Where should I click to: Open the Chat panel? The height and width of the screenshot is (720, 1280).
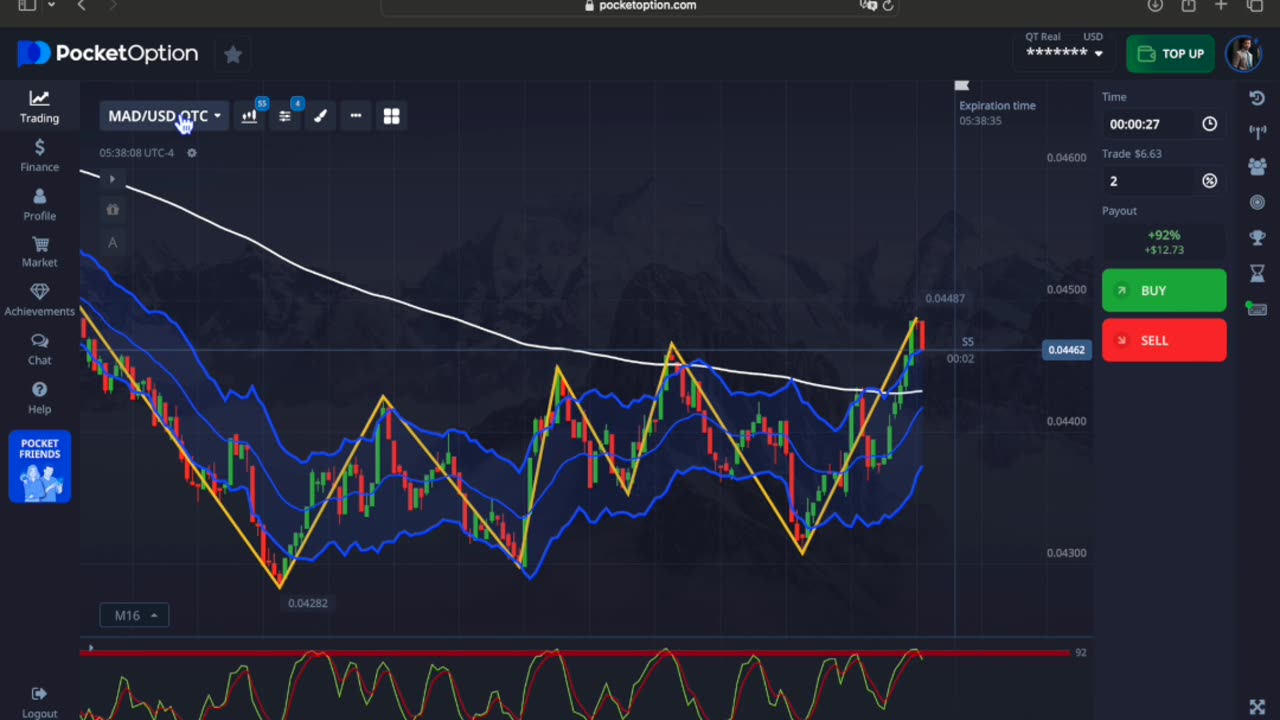click(x=39, y=349)
